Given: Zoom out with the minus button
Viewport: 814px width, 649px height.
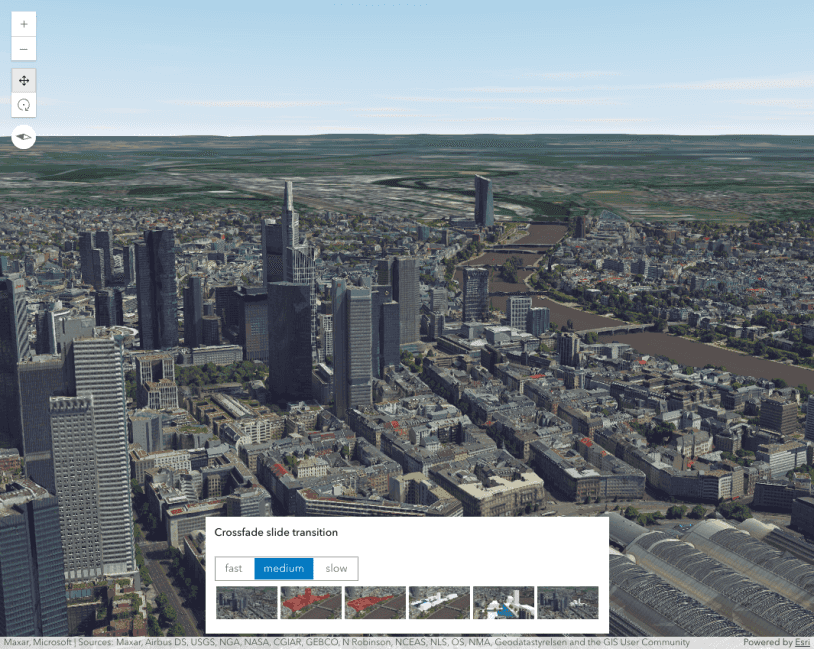Looking at the screenshot, I should [x=24, y=49].
